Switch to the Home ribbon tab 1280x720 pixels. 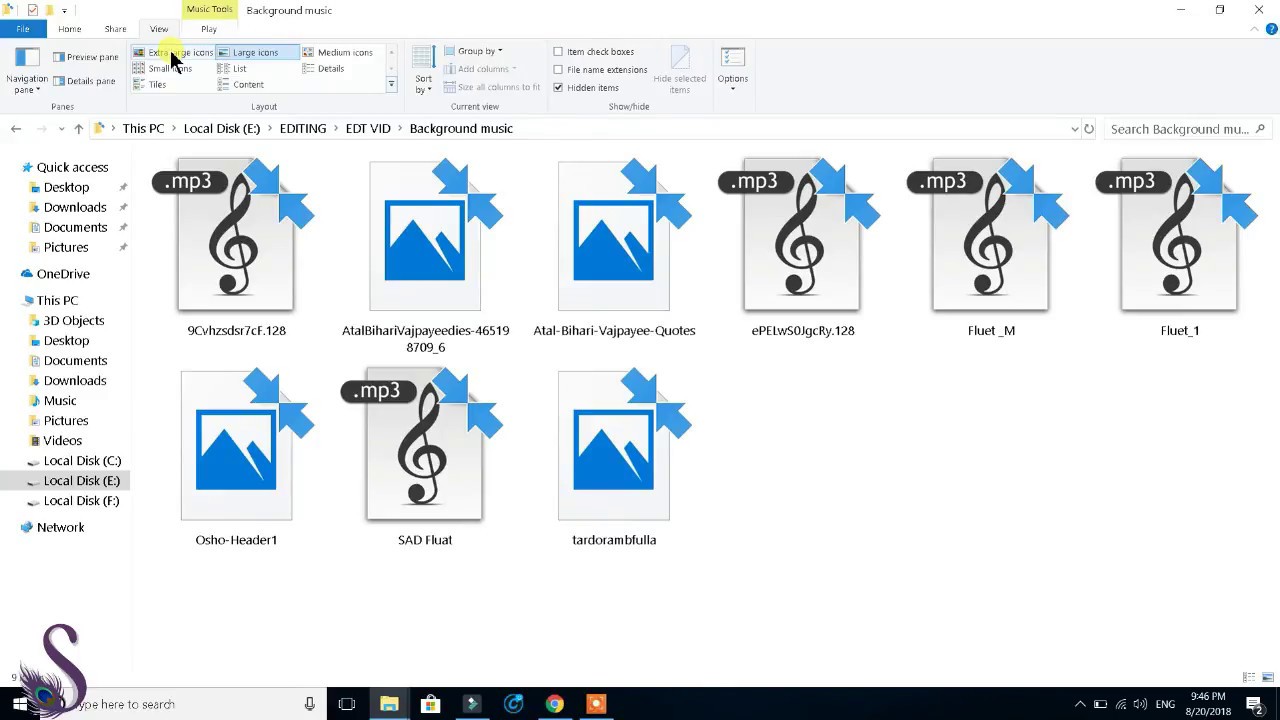69,29
